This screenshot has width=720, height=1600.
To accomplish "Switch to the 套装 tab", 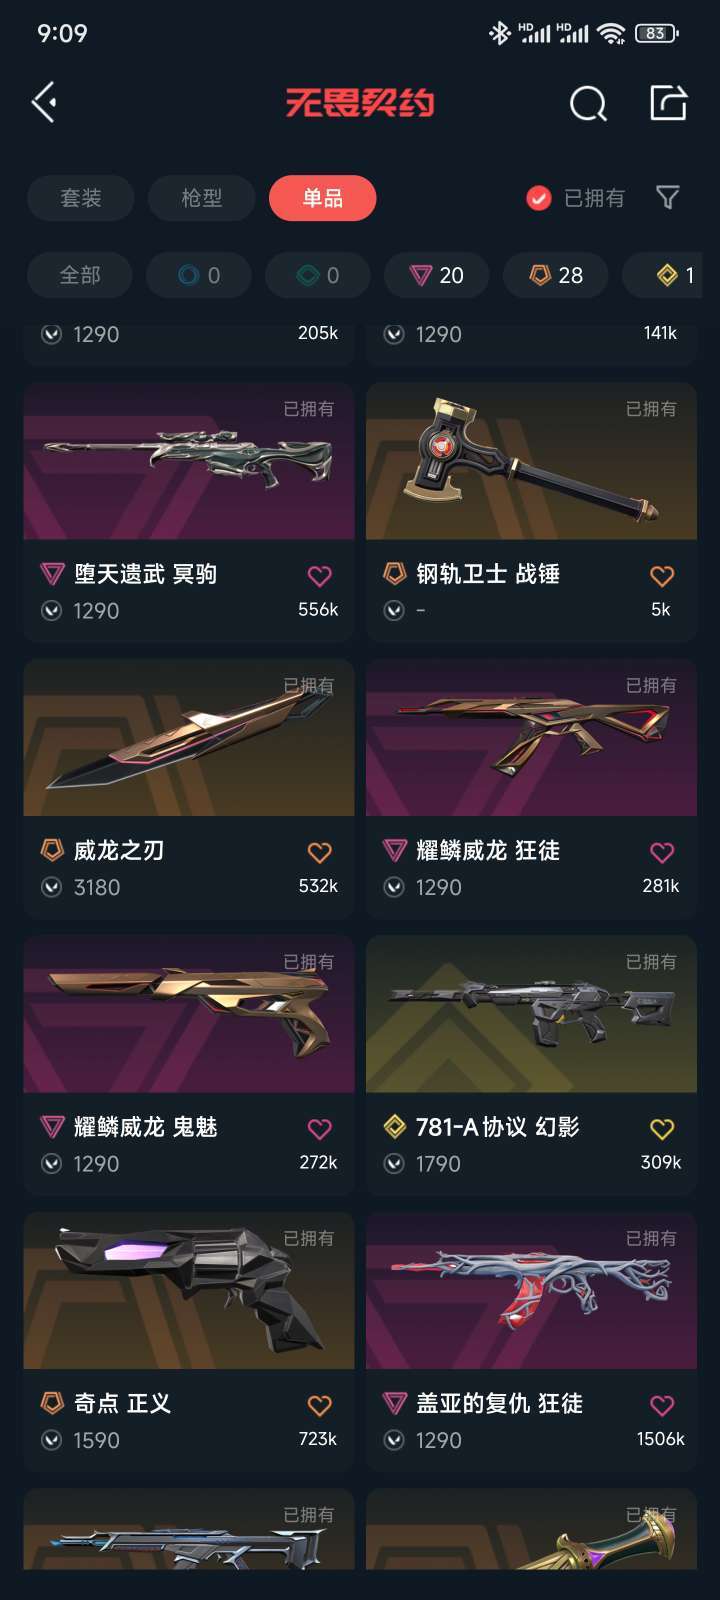I will click(x=81, y=198).
